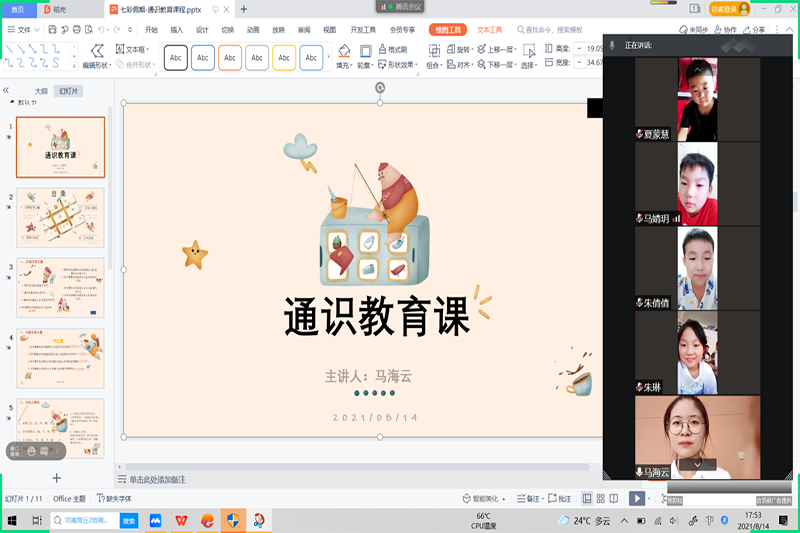Toggle the Notes (备注) pane
This screenshot has width=800, height=533.
tap(527, 498)
